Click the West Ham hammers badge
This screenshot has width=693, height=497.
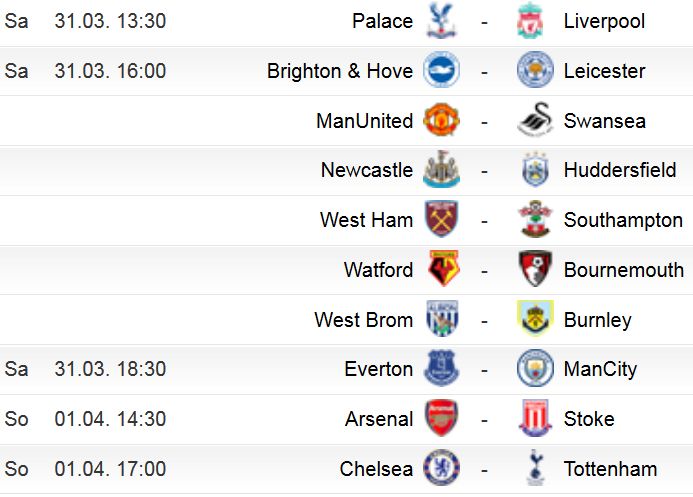(441, 219)
